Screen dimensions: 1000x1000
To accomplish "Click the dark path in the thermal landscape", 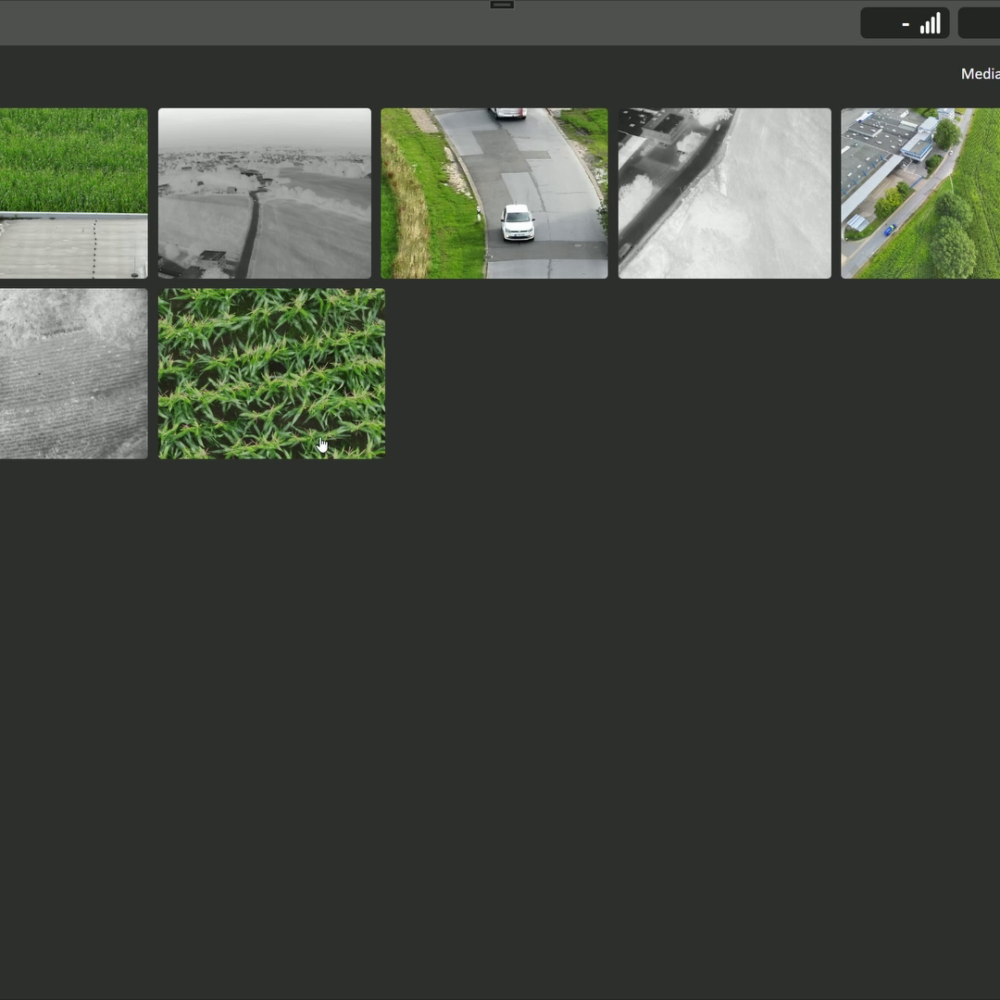I will pyautogui.click(x=250, y=232).
